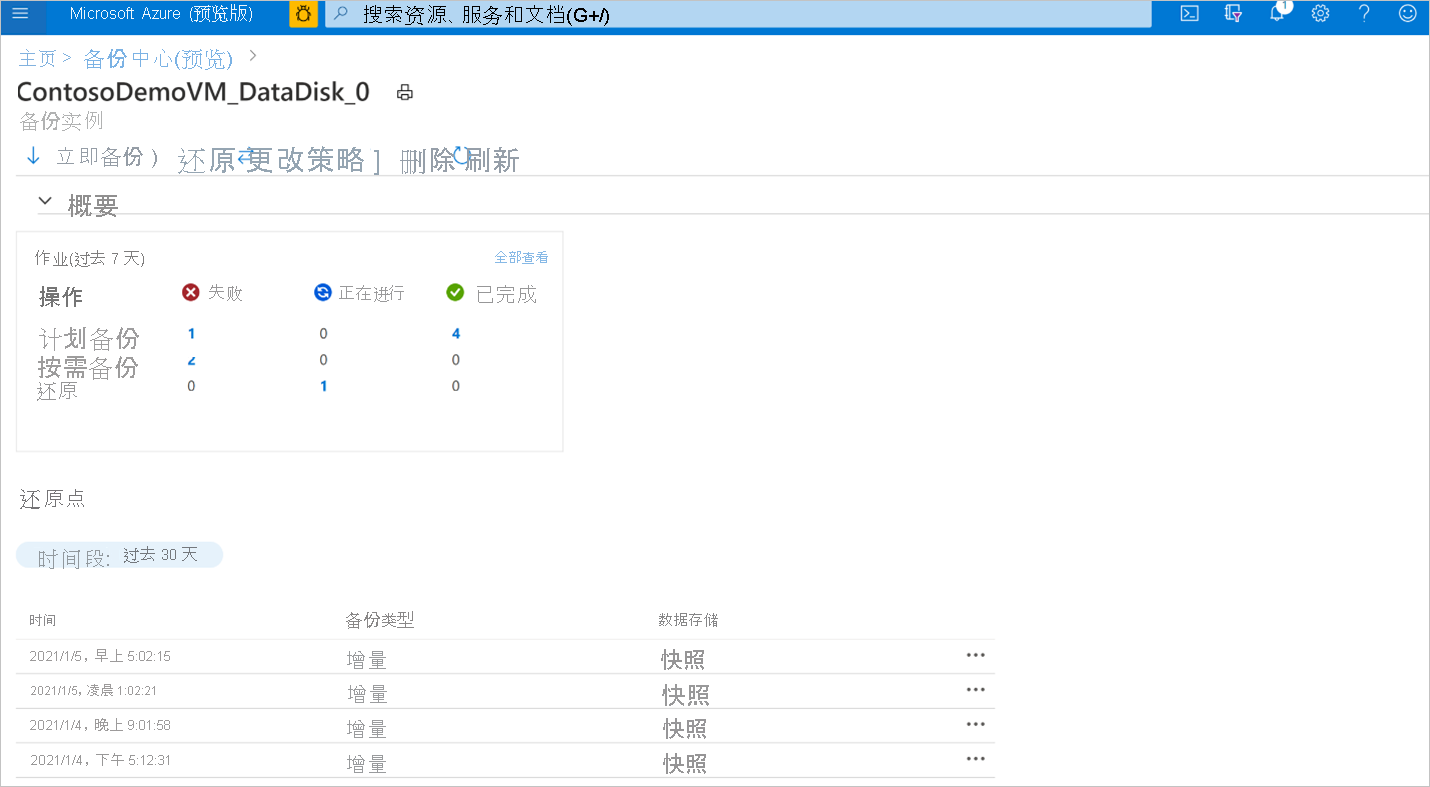This screenshot has height=787, width=1430.
Task: Go to 主页 breadcrumb
Action: pos(37,58)
